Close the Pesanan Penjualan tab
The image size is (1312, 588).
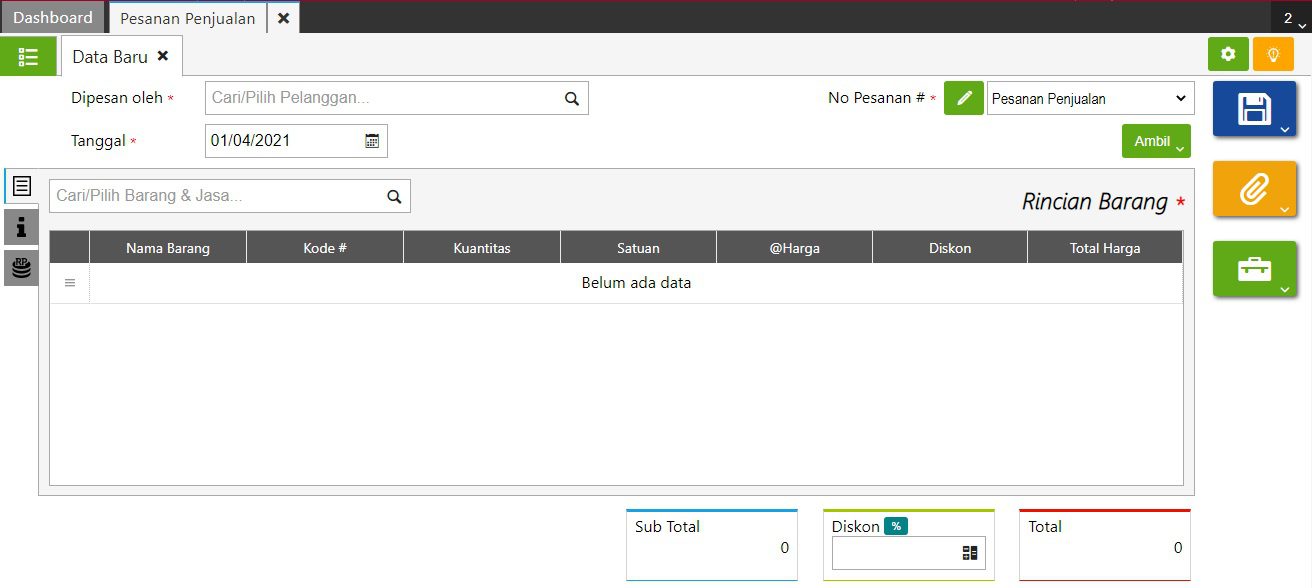(x=283, y=18)
